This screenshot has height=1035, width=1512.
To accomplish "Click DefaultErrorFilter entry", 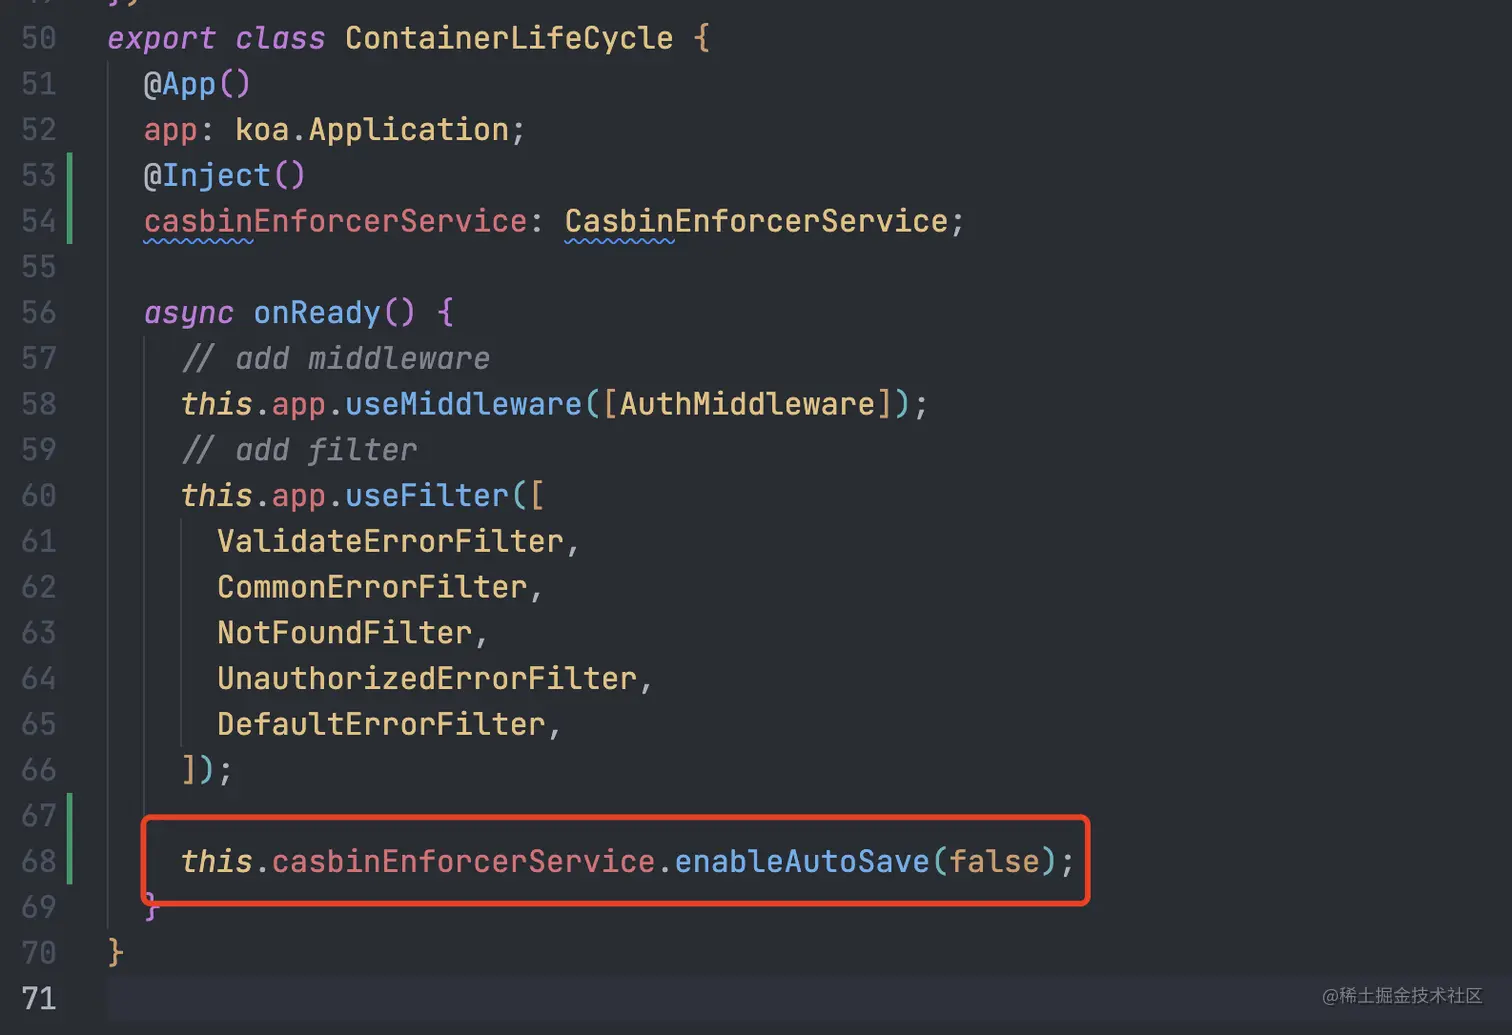I will [381, 724].
